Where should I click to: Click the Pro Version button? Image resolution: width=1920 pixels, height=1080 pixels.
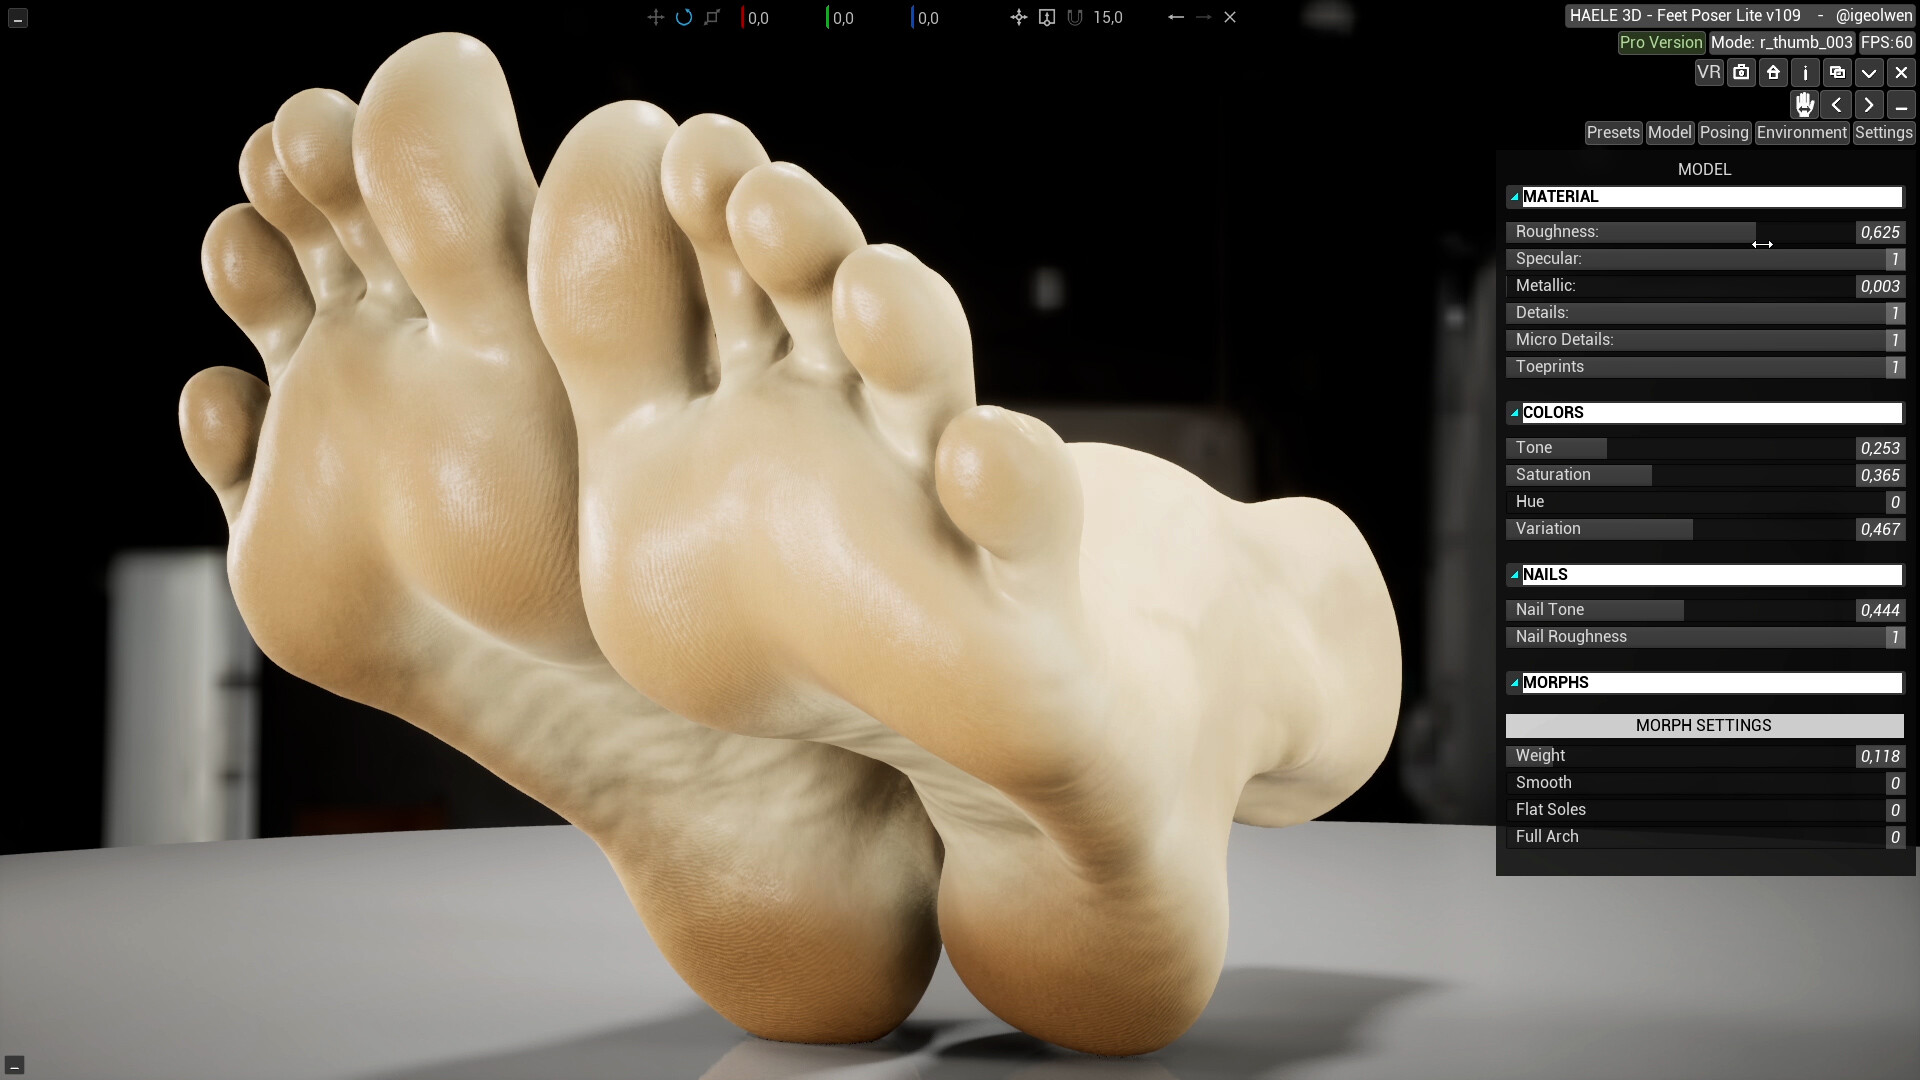[x=1660, y=43]
